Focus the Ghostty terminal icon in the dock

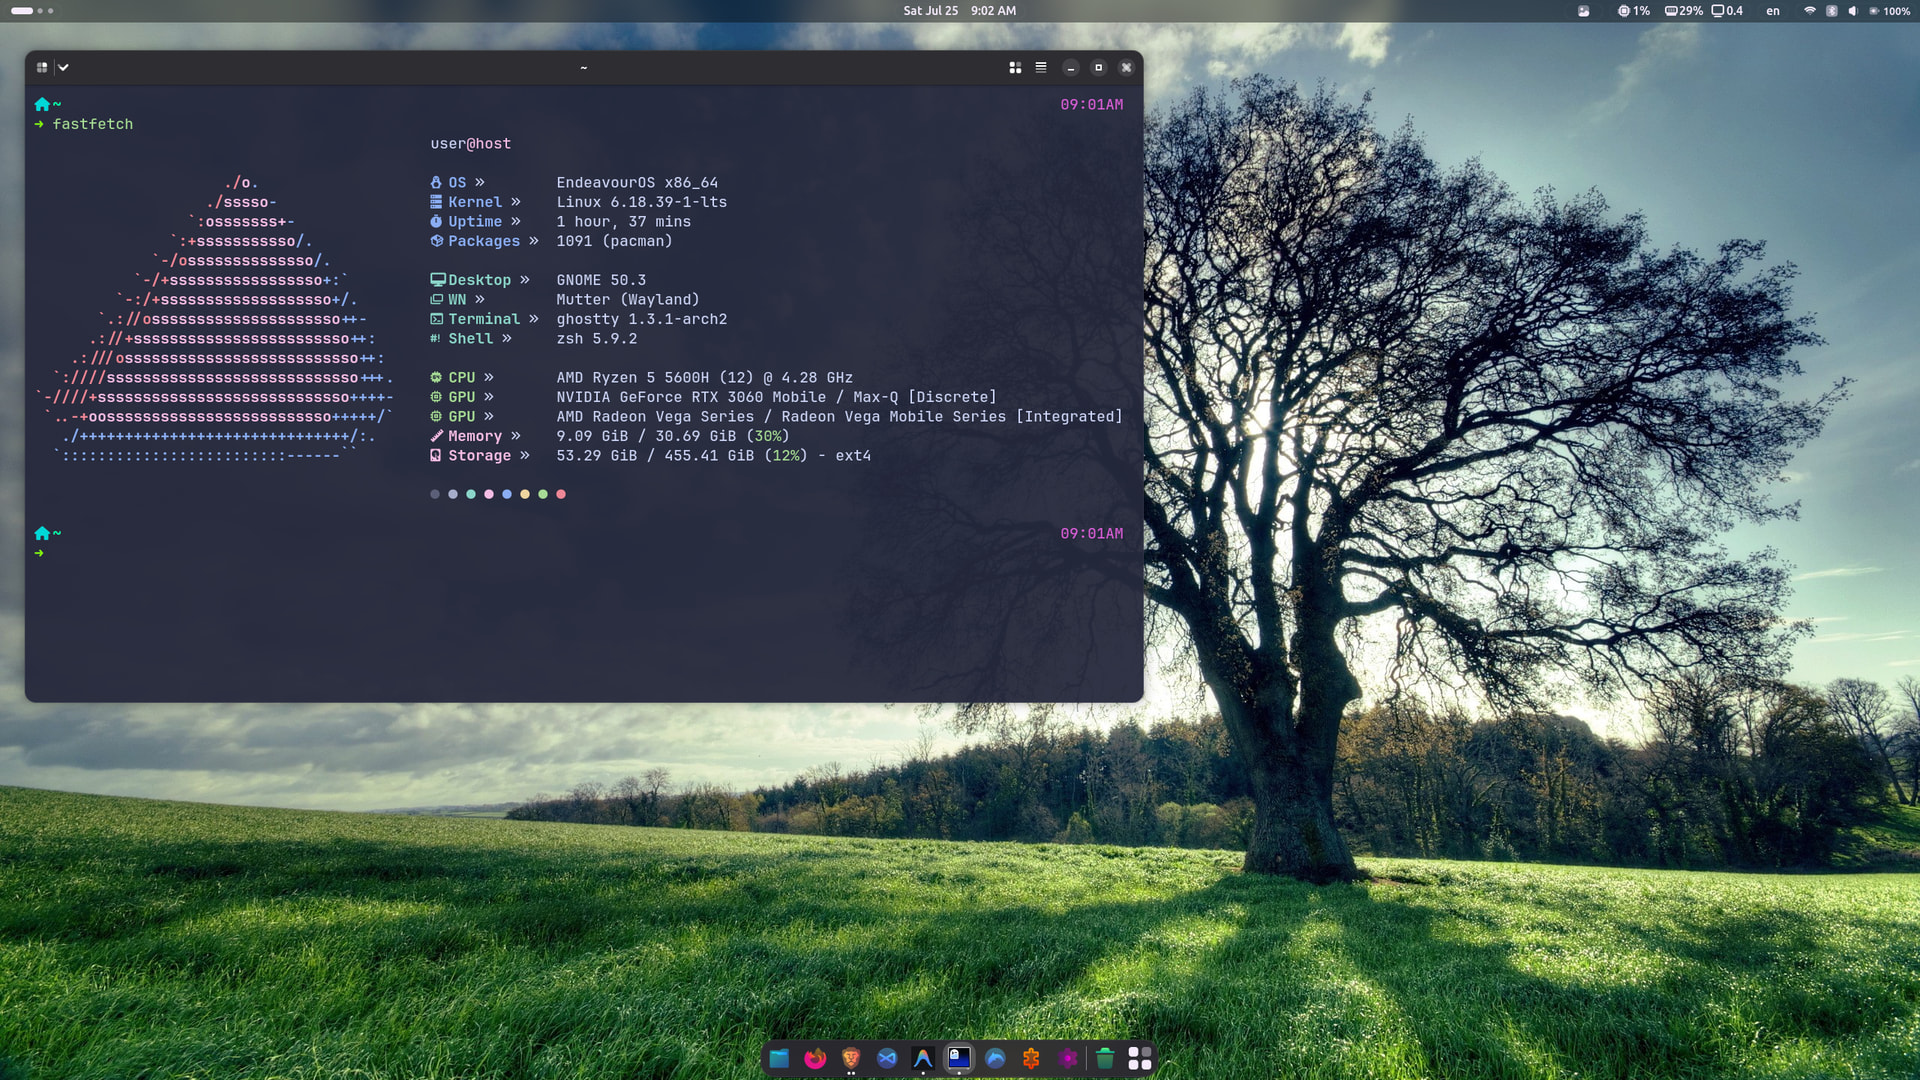[959, 1058]
